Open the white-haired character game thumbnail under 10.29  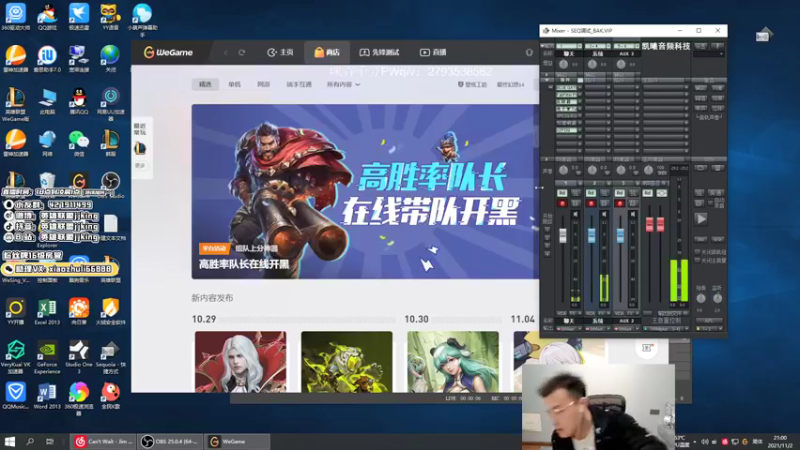240,362
